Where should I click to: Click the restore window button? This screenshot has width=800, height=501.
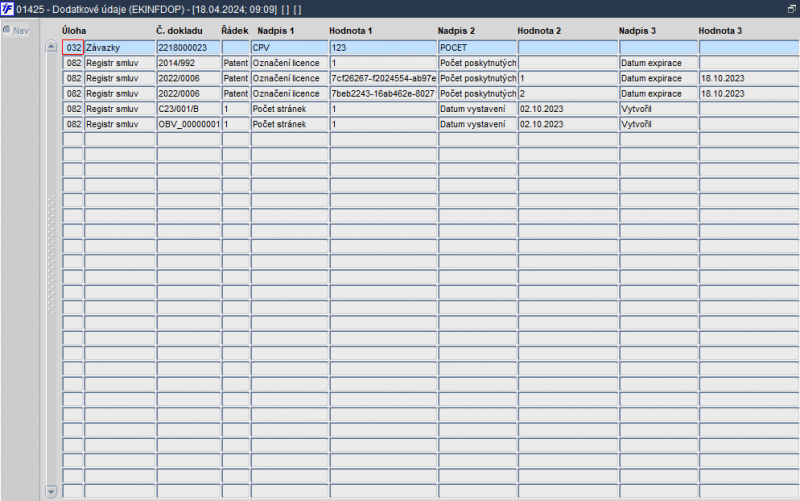click(x=792, y=9)
